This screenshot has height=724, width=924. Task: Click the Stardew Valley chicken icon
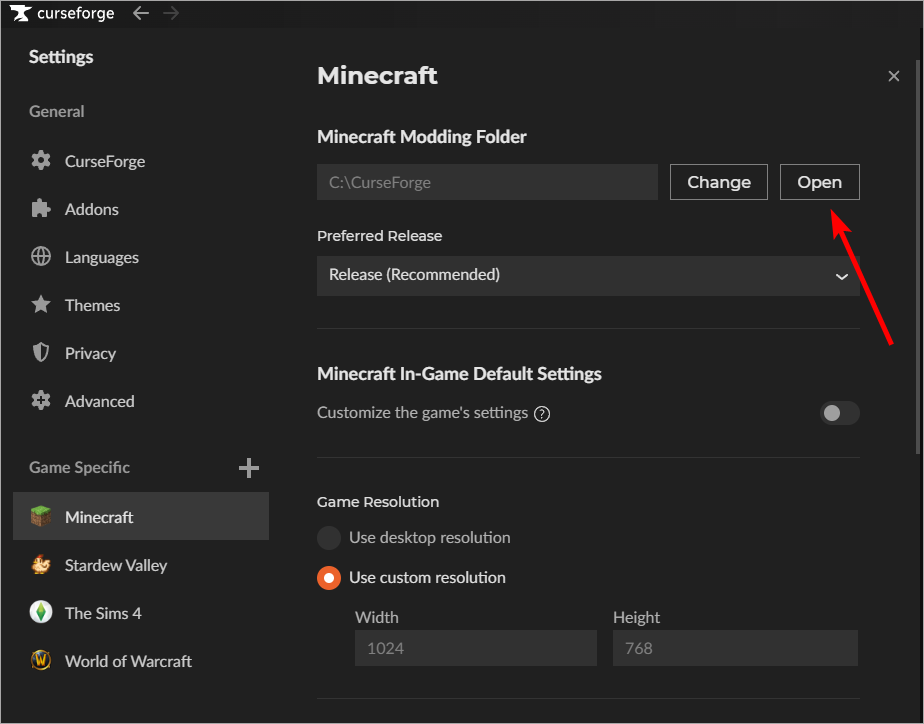pos(41,565)
